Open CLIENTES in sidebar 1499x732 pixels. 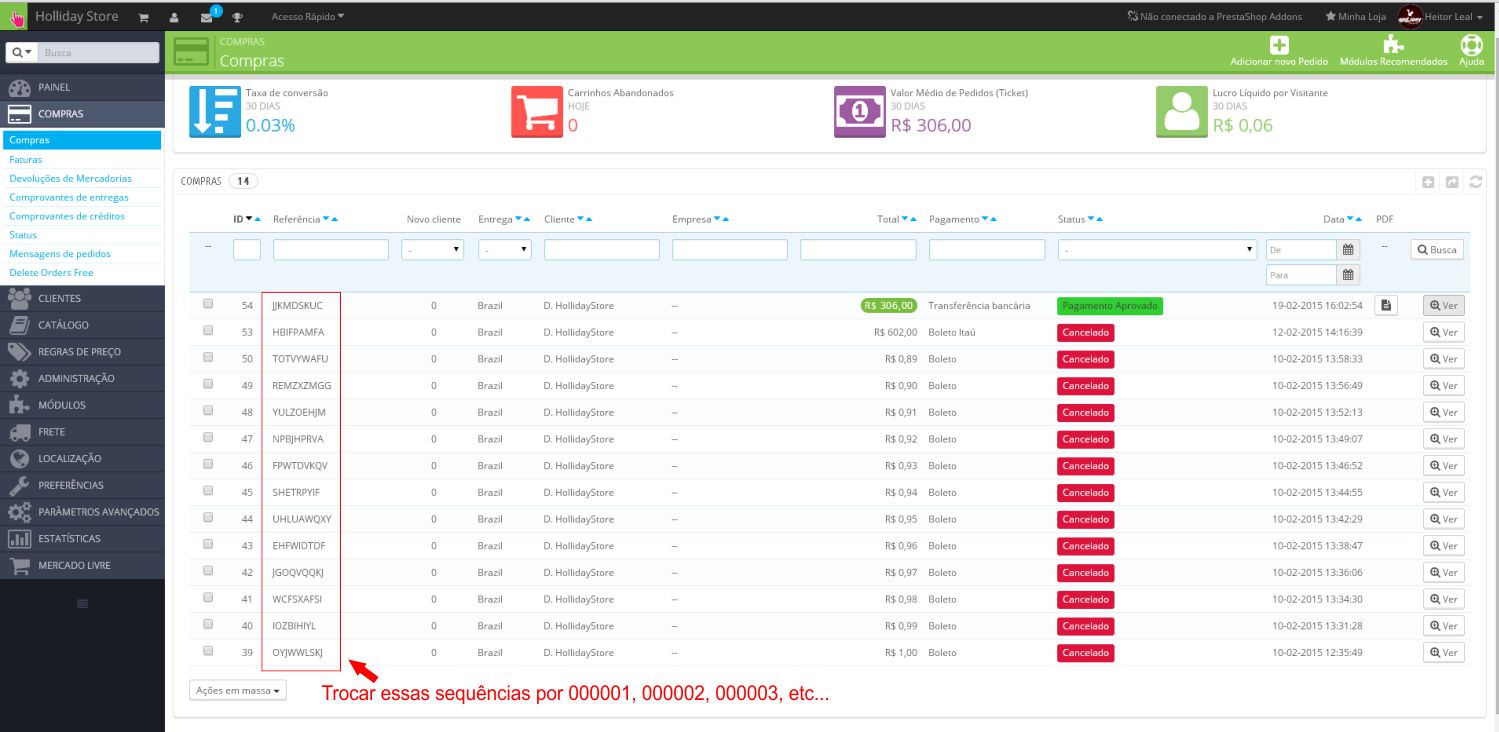[82, 298]
